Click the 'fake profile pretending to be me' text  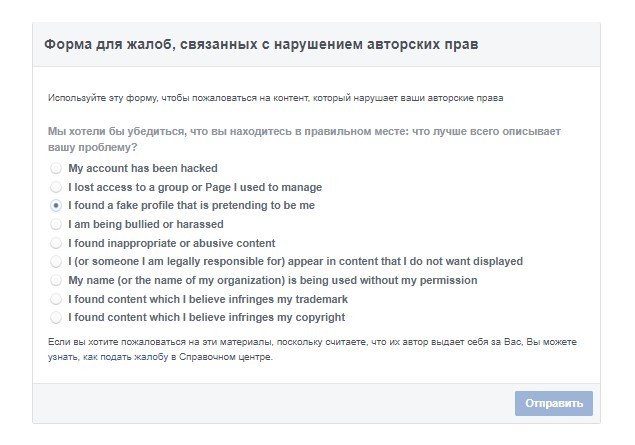coord(191,205)
